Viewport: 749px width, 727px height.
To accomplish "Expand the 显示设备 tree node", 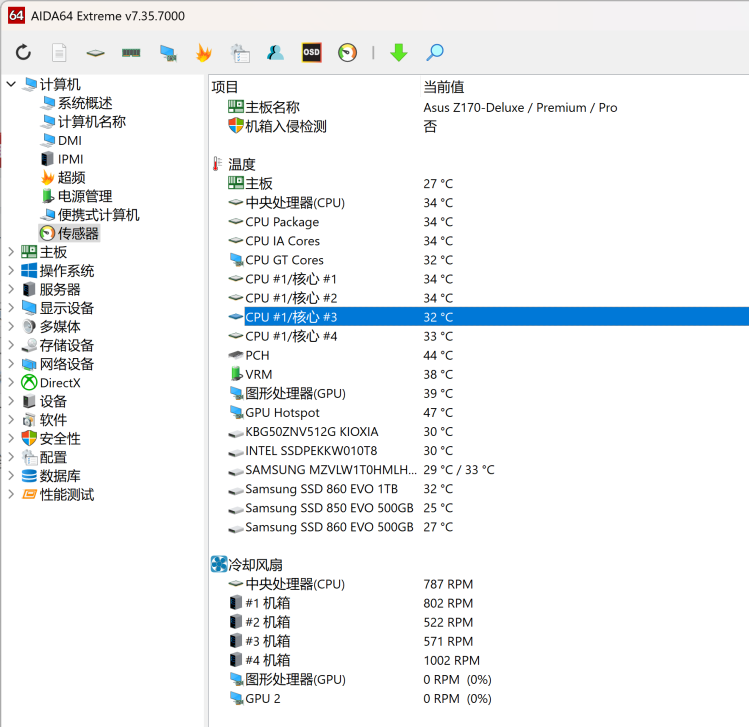I will [x=11, y=308].
